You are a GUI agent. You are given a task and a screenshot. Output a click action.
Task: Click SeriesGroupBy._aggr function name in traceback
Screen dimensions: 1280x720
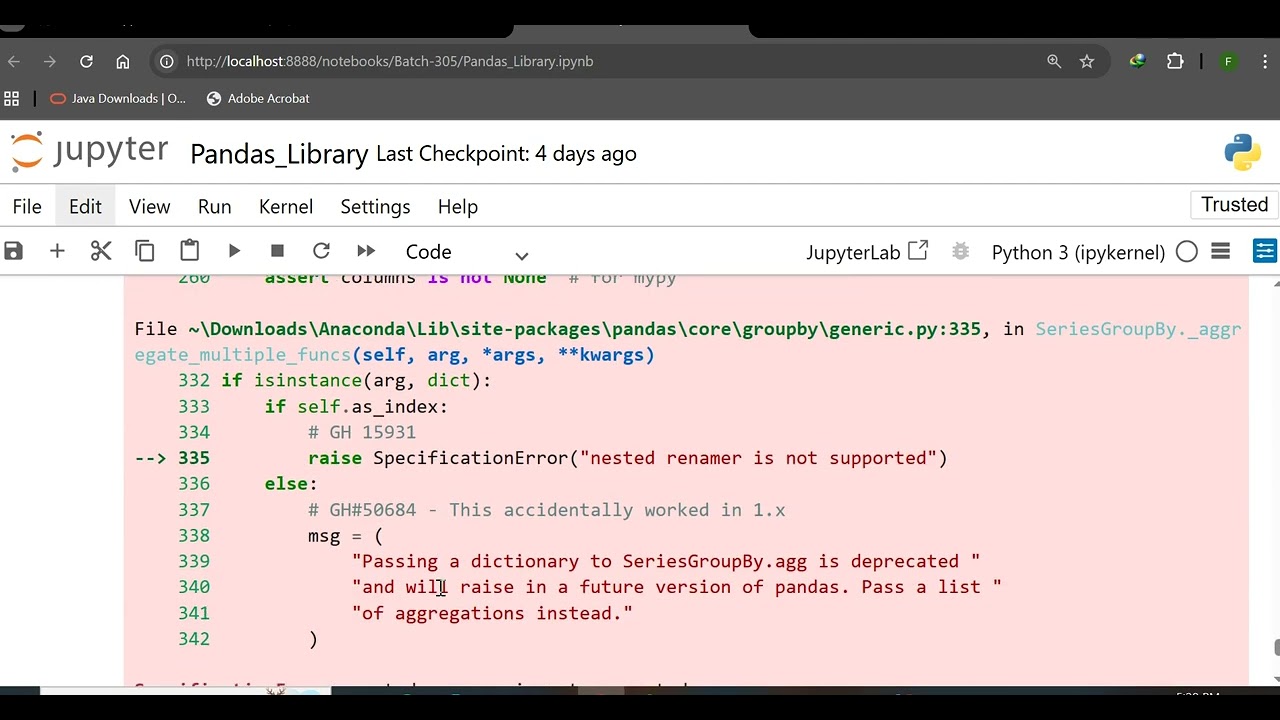(x=1138, y=329)
